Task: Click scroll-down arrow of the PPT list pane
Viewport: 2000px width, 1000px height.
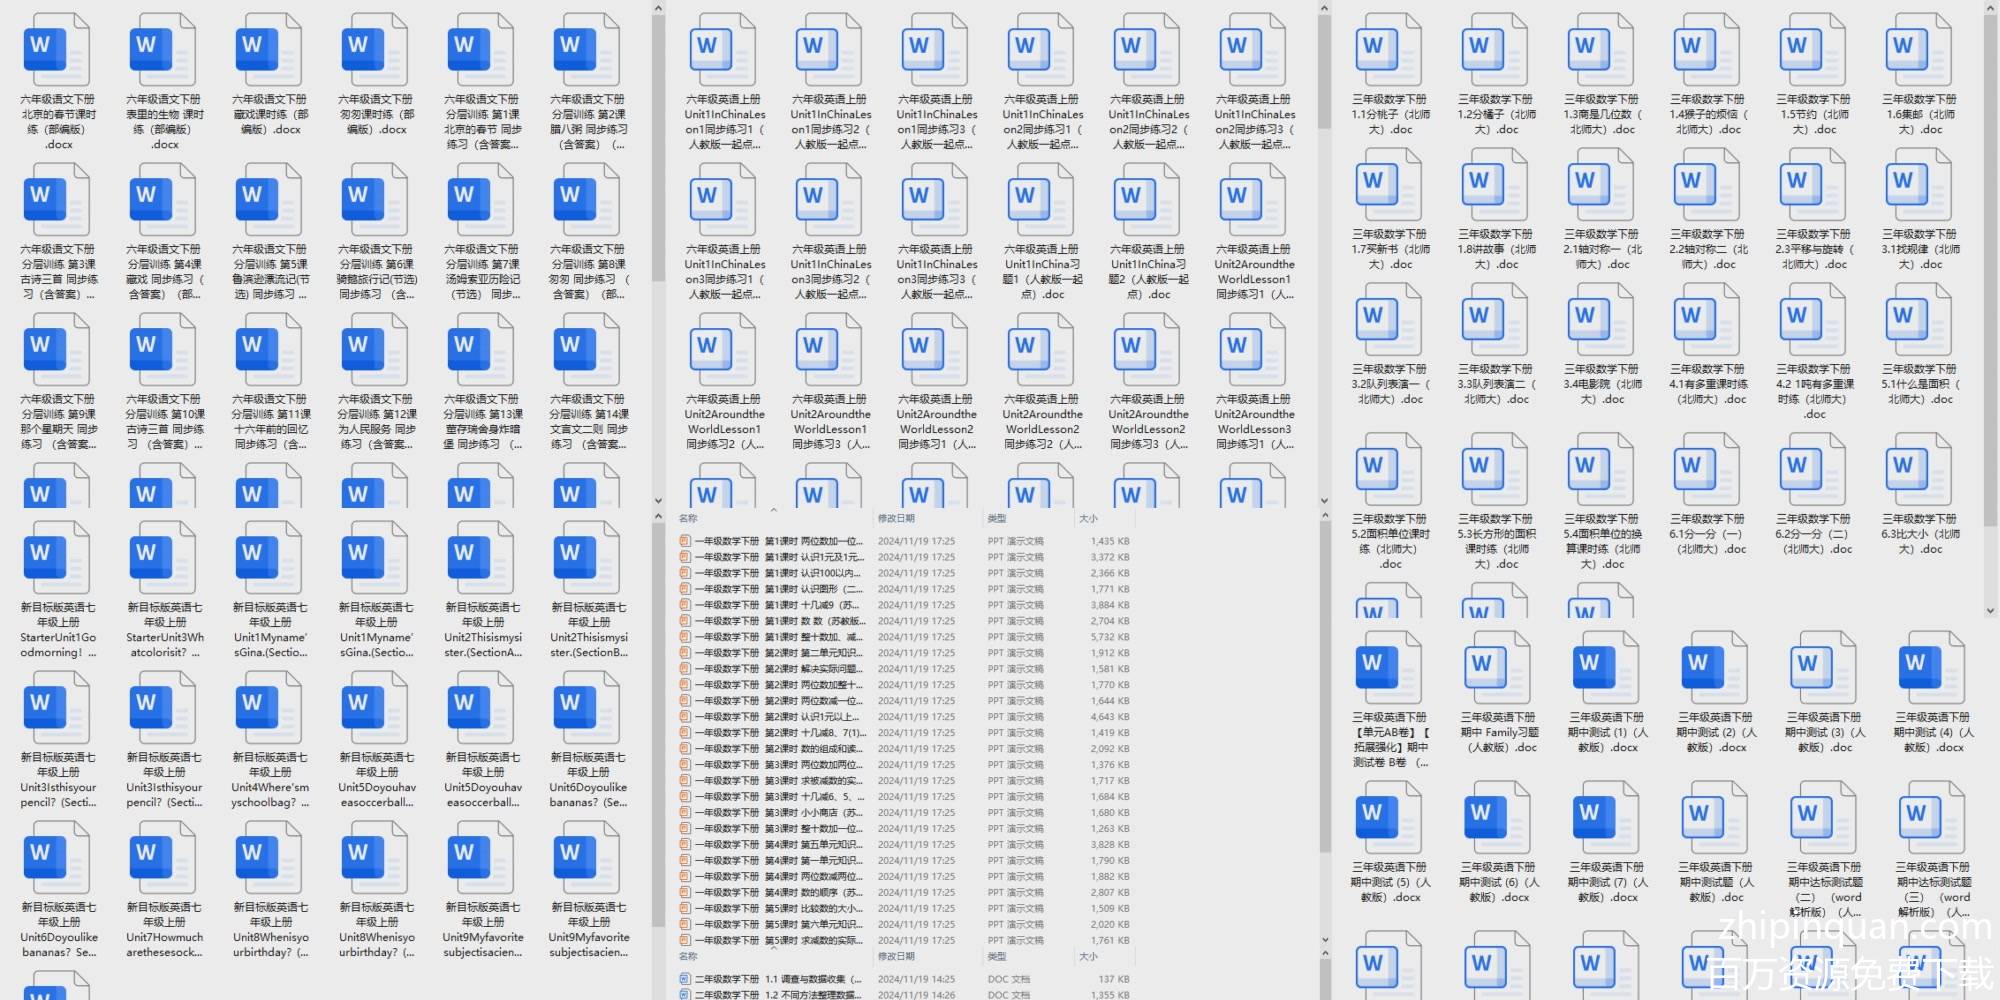Action: 1324,939
